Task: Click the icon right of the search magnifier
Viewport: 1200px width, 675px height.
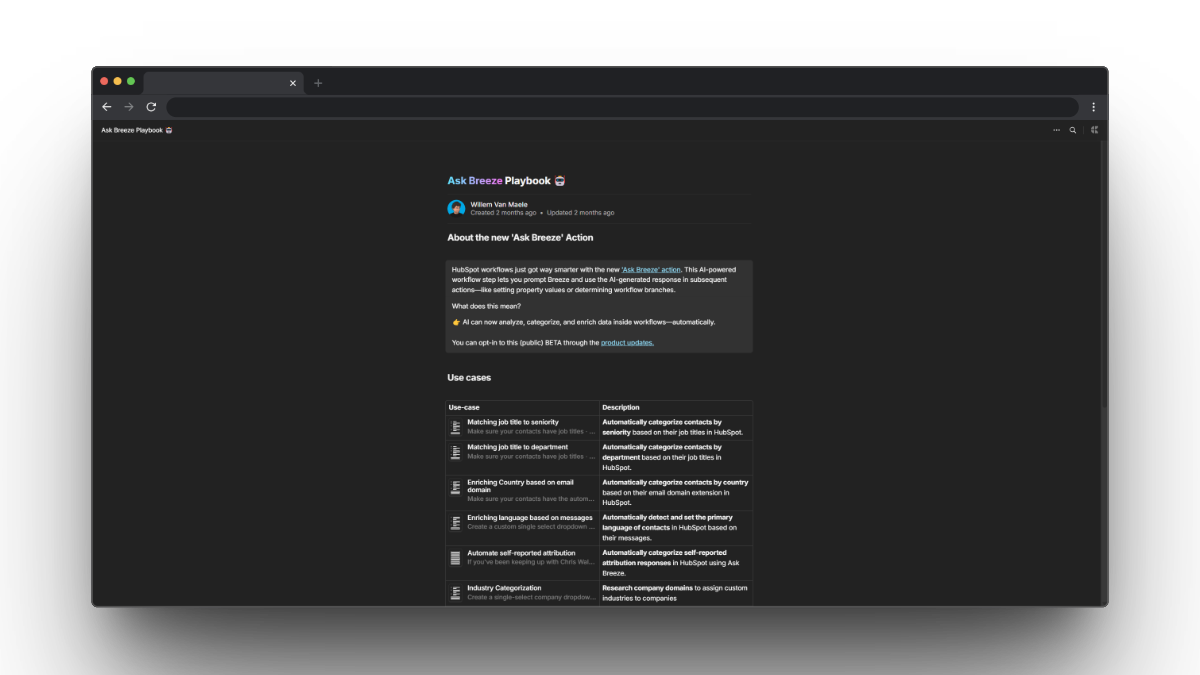Action: click(x=1094, y=130)
